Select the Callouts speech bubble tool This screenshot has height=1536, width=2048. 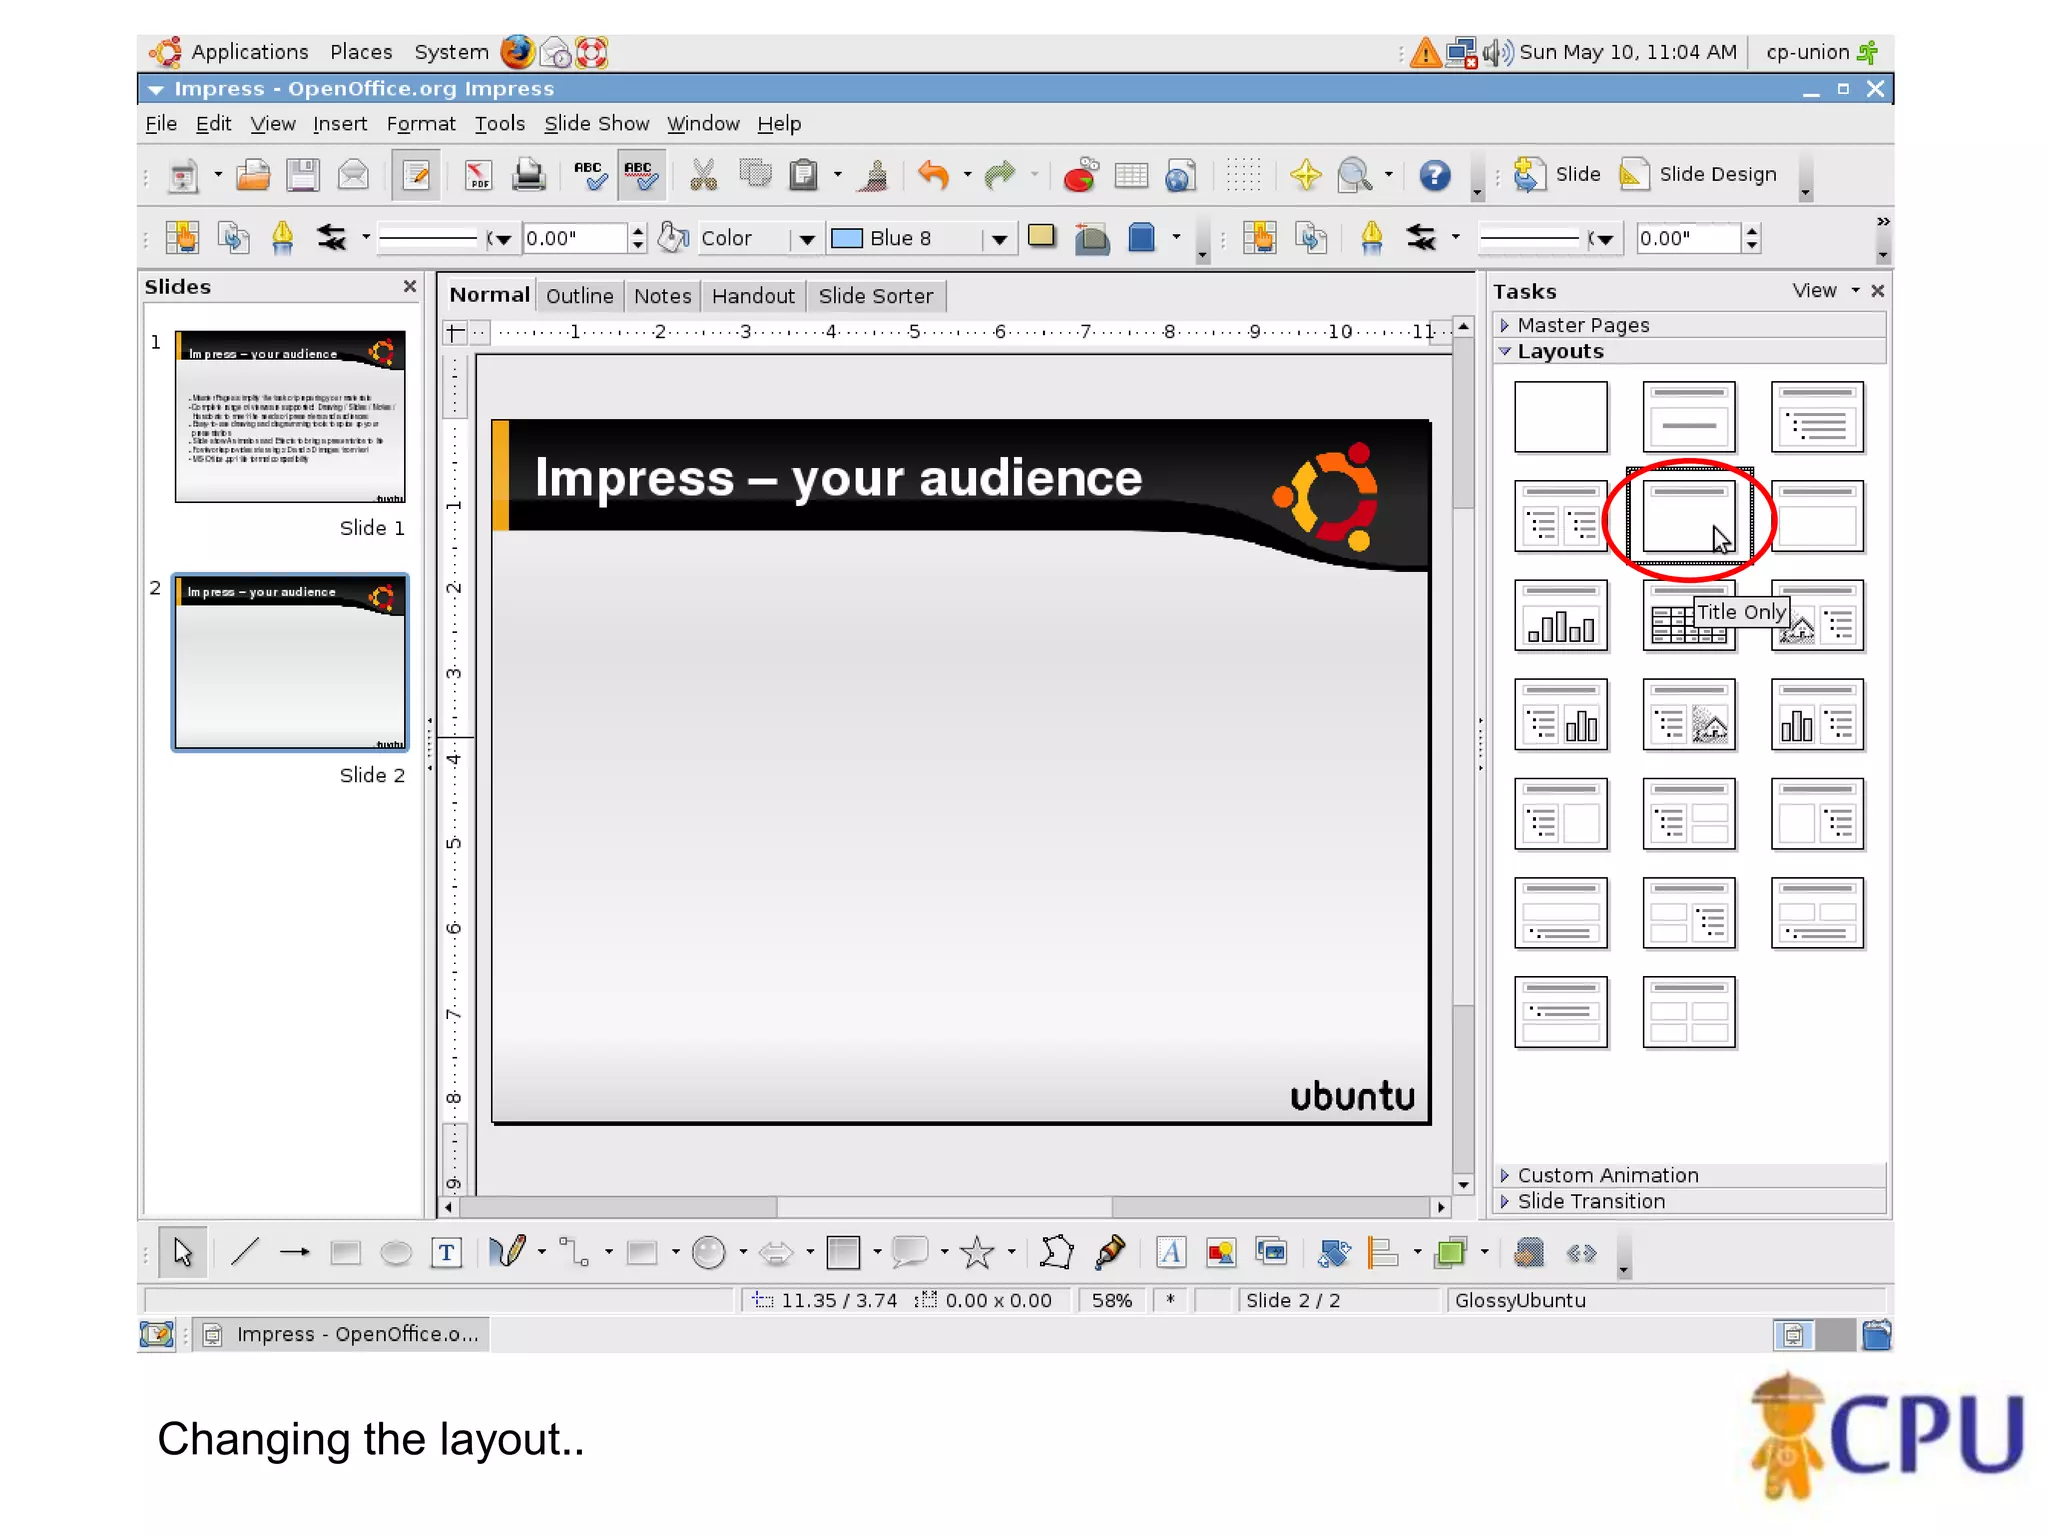click(910, 1252)
